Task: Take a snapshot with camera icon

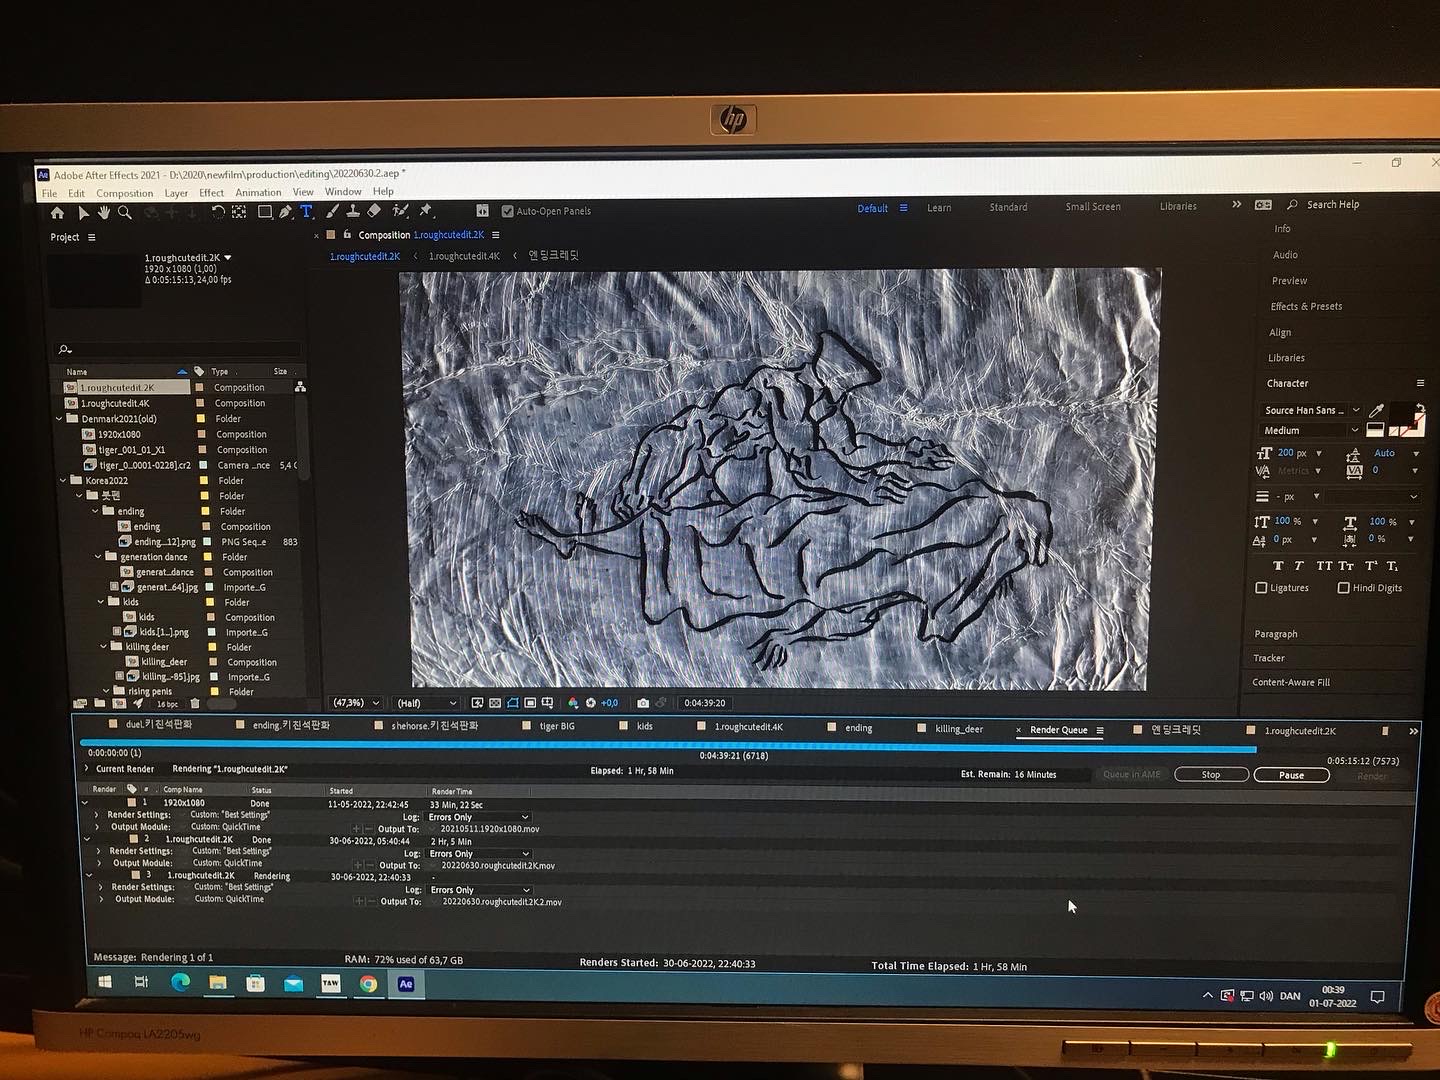Action: pyautogui.click(x=643, y=703)
